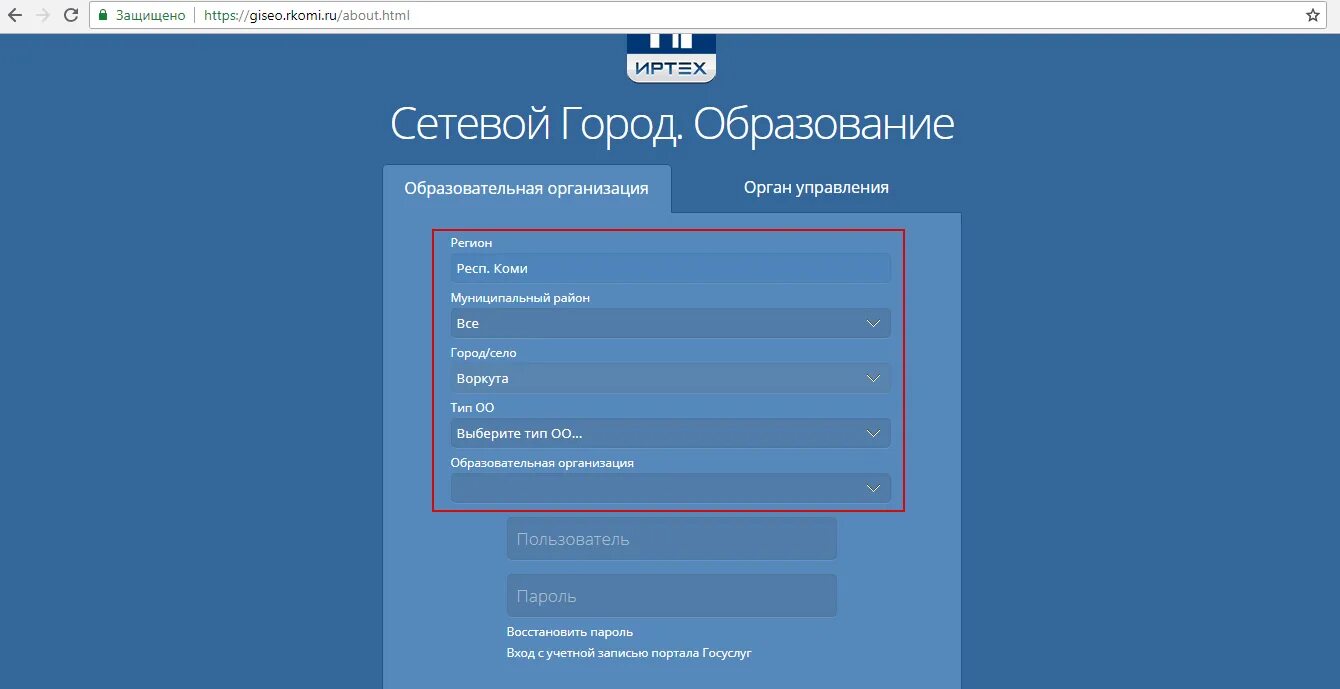Click the Защищено secure label
Image resolution: width=1340 pixels, height=689 pixels.
coord(151,15)
